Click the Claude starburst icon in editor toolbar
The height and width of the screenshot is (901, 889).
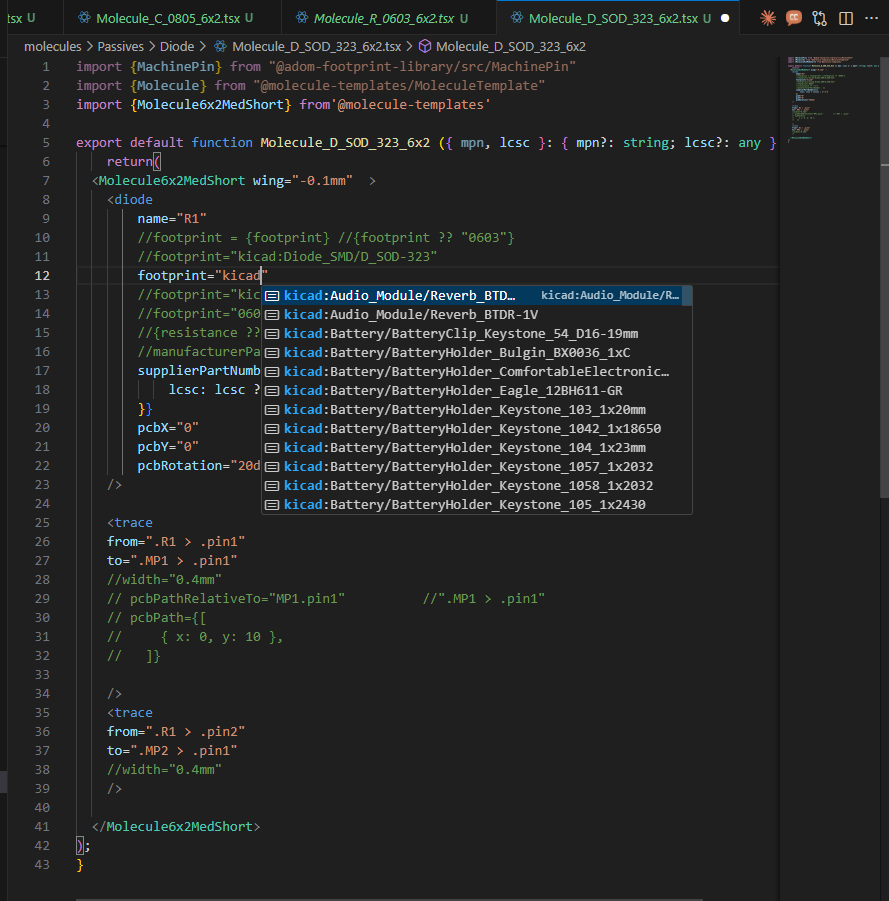coord(768,18)
